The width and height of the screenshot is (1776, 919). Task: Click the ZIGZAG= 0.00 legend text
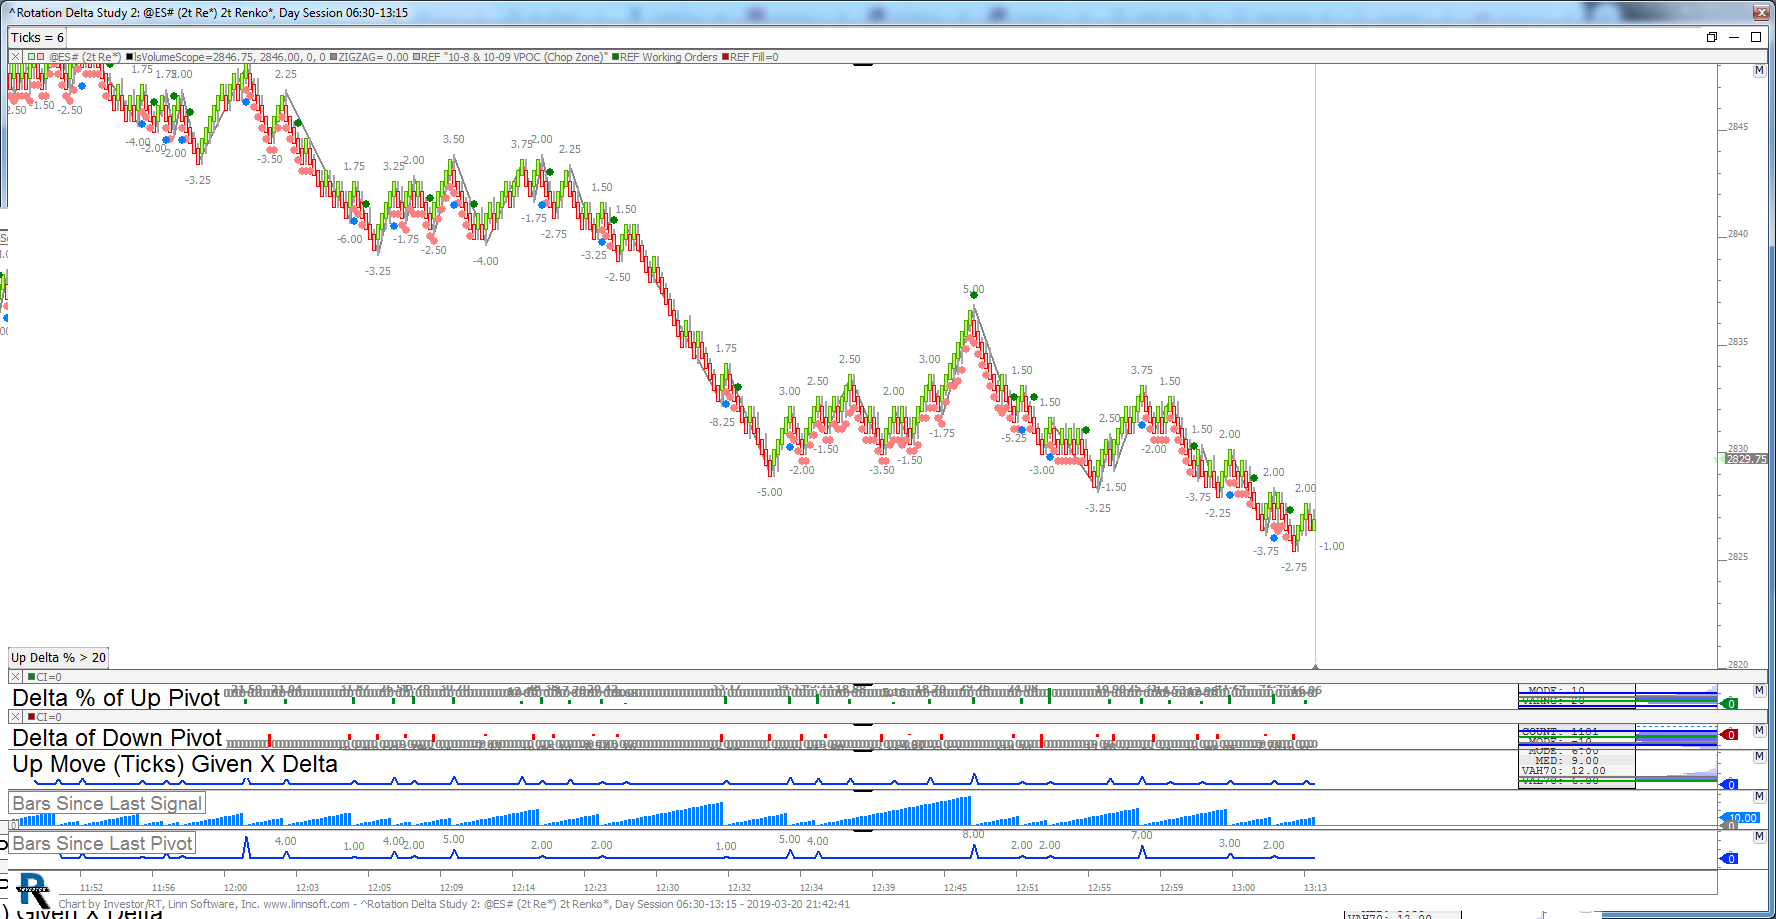[373, 57]
